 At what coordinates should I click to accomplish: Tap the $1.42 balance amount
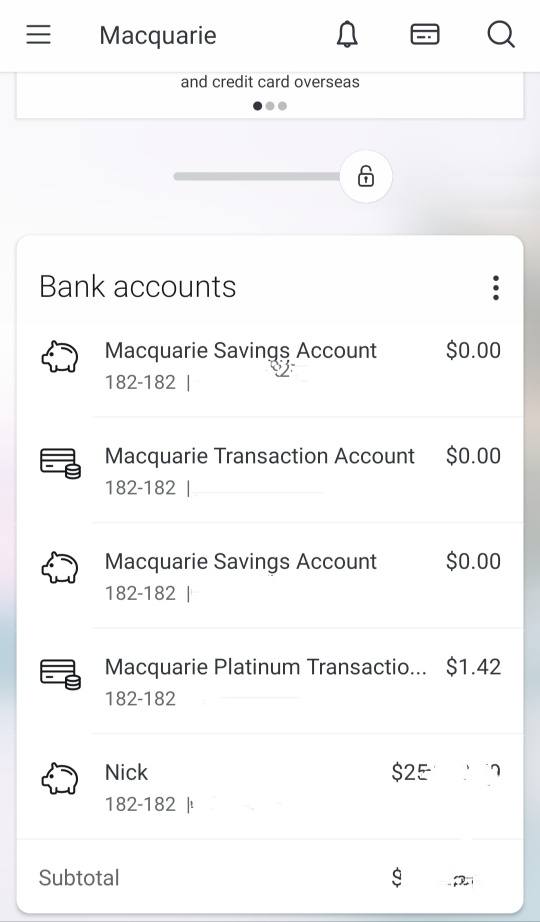[x=473, y=667]
